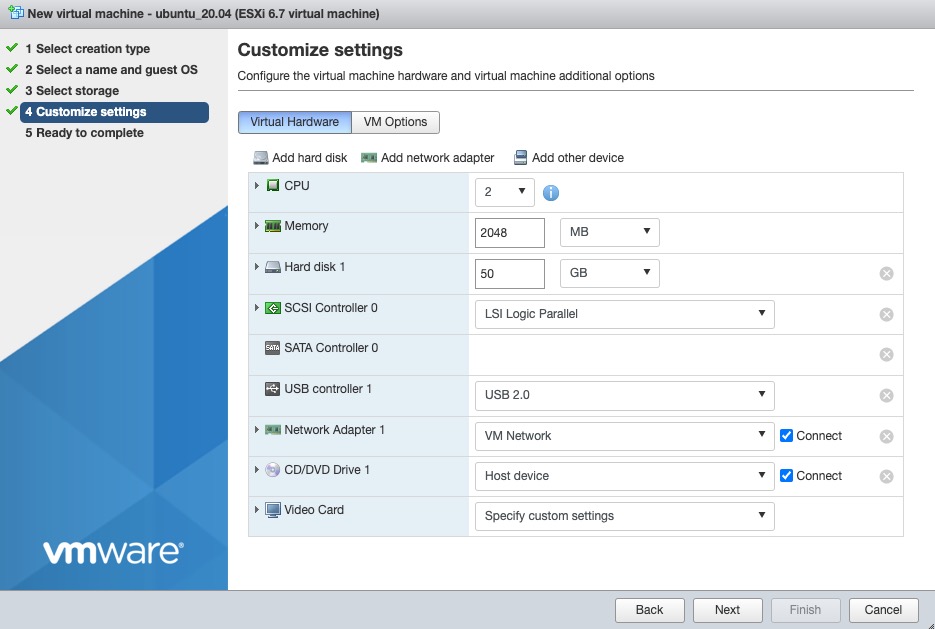935x629 pixels.
Task: Go to step 3 Select storage
Action: pos(72,91)
